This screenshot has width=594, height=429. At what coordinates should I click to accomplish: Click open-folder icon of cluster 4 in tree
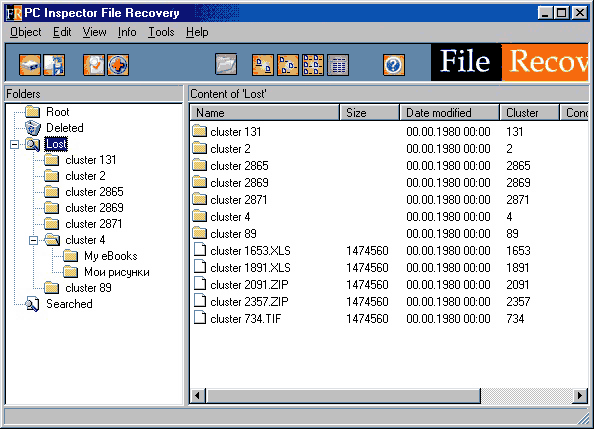click(x=52, y=240)
